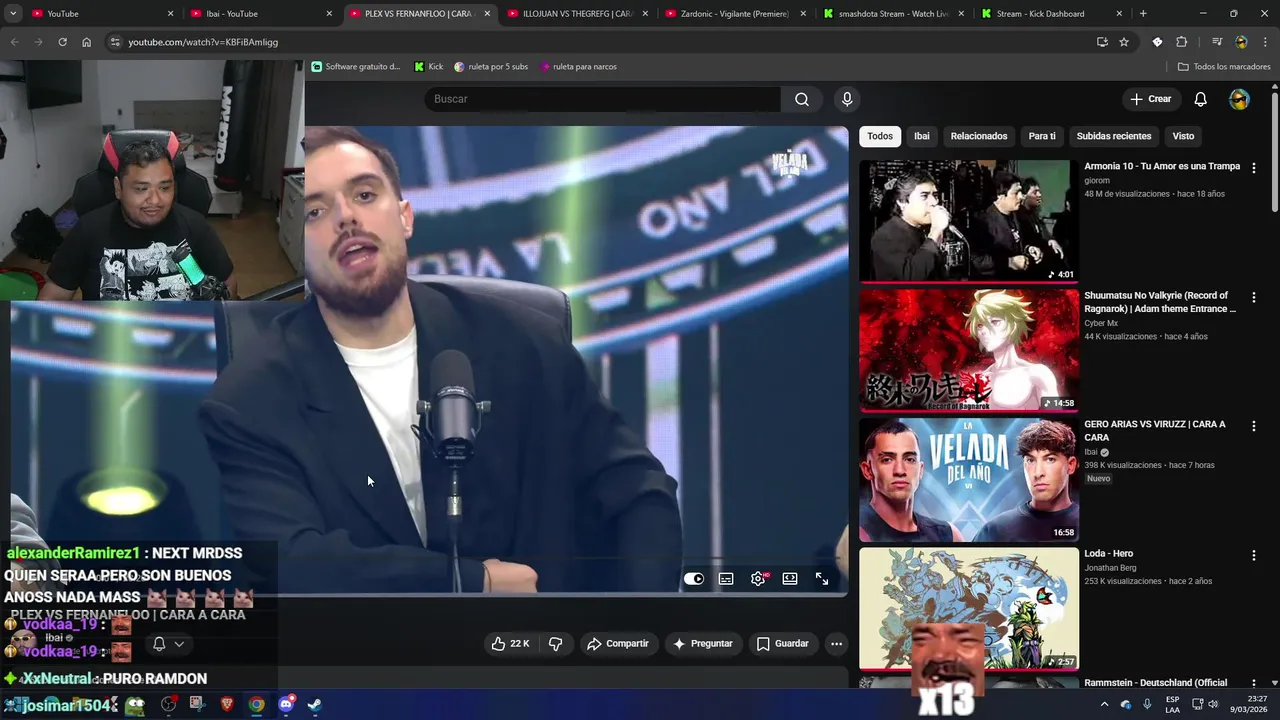Open YouTube notifications bell

pyautogui.click(x=1200, y=99)
